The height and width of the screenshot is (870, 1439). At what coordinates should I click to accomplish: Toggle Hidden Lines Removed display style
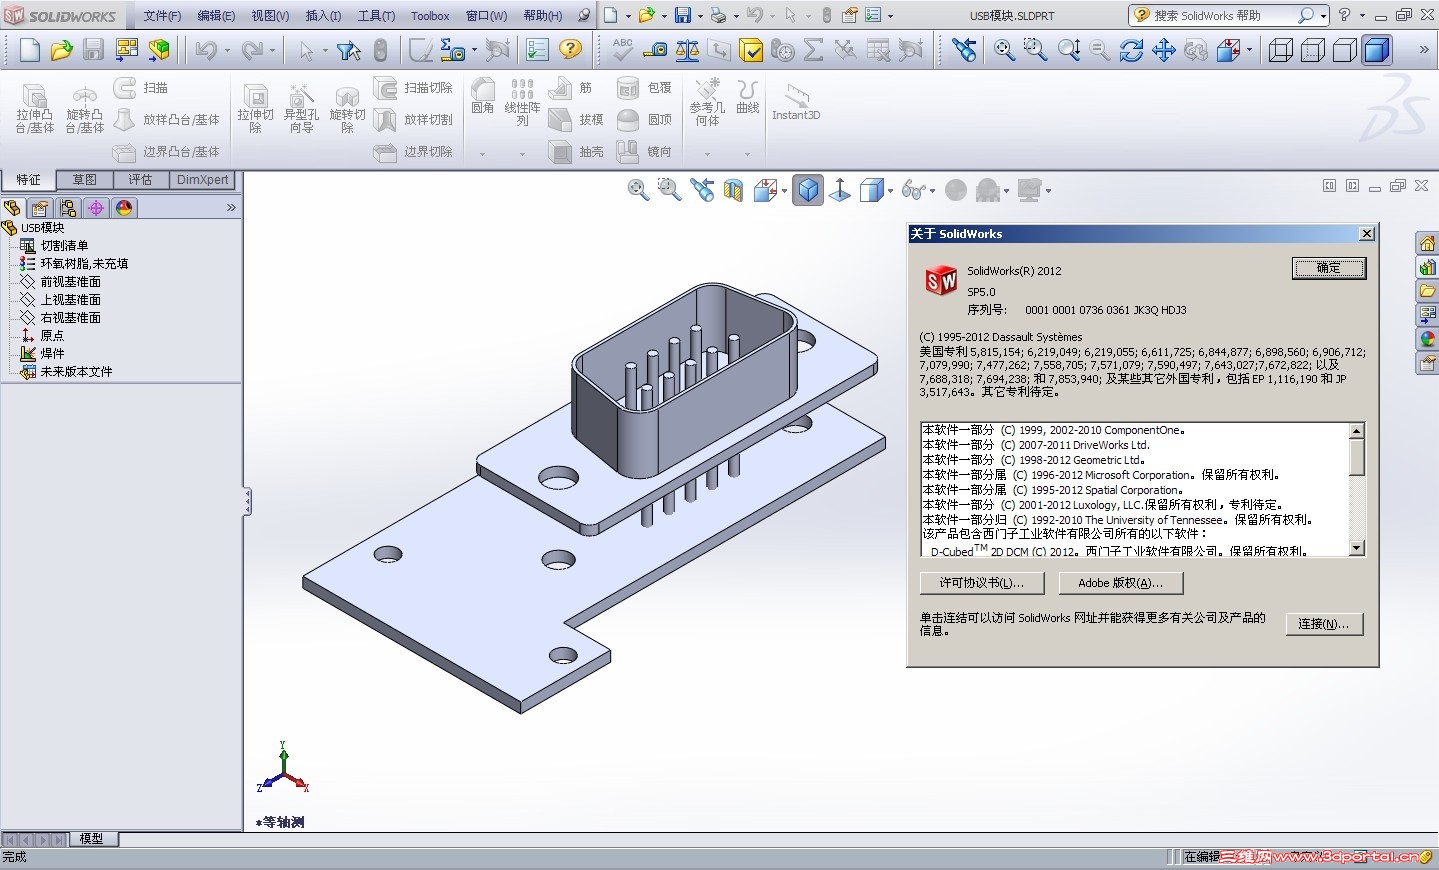1344,50
